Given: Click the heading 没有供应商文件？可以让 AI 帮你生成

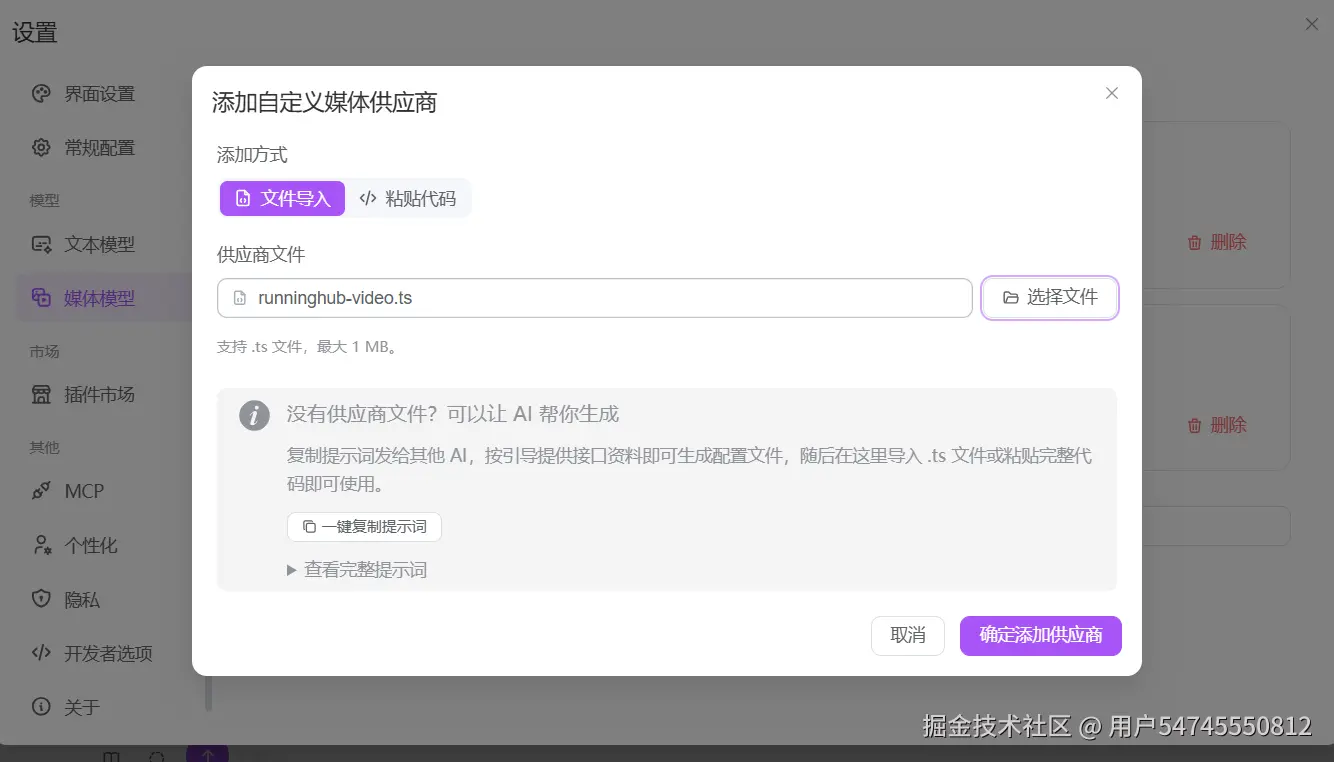Looking at the screenshot, I should click(x=453, y=414).
